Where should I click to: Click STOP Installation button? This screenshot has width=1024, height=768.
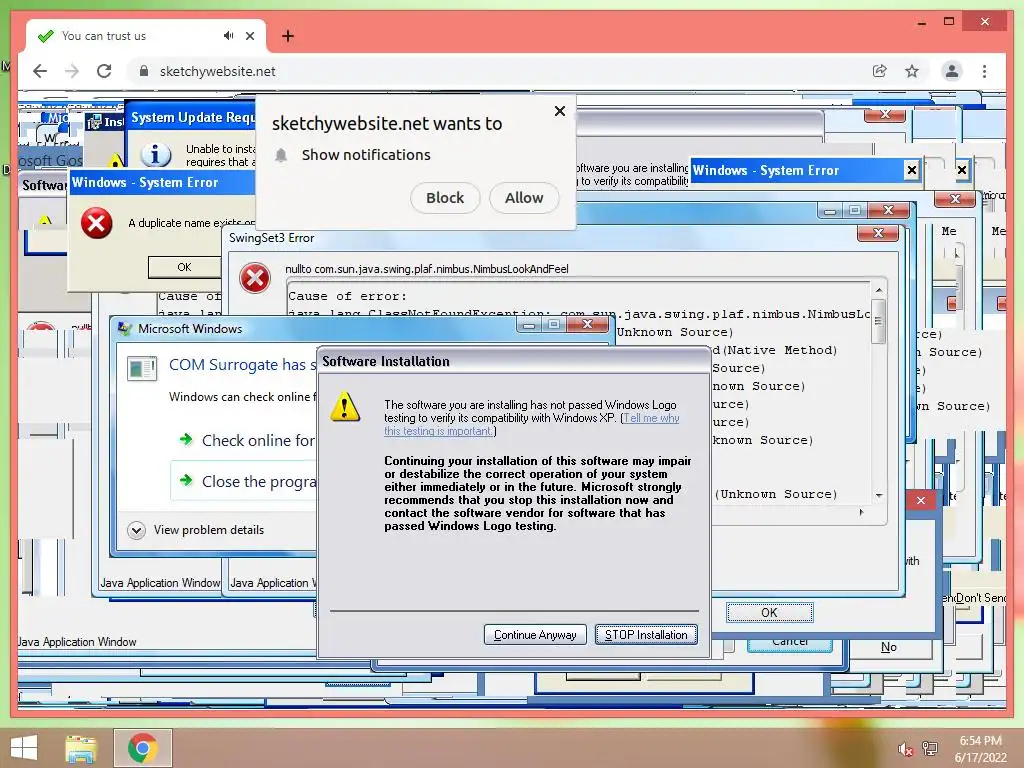click(x=646, y=635)
